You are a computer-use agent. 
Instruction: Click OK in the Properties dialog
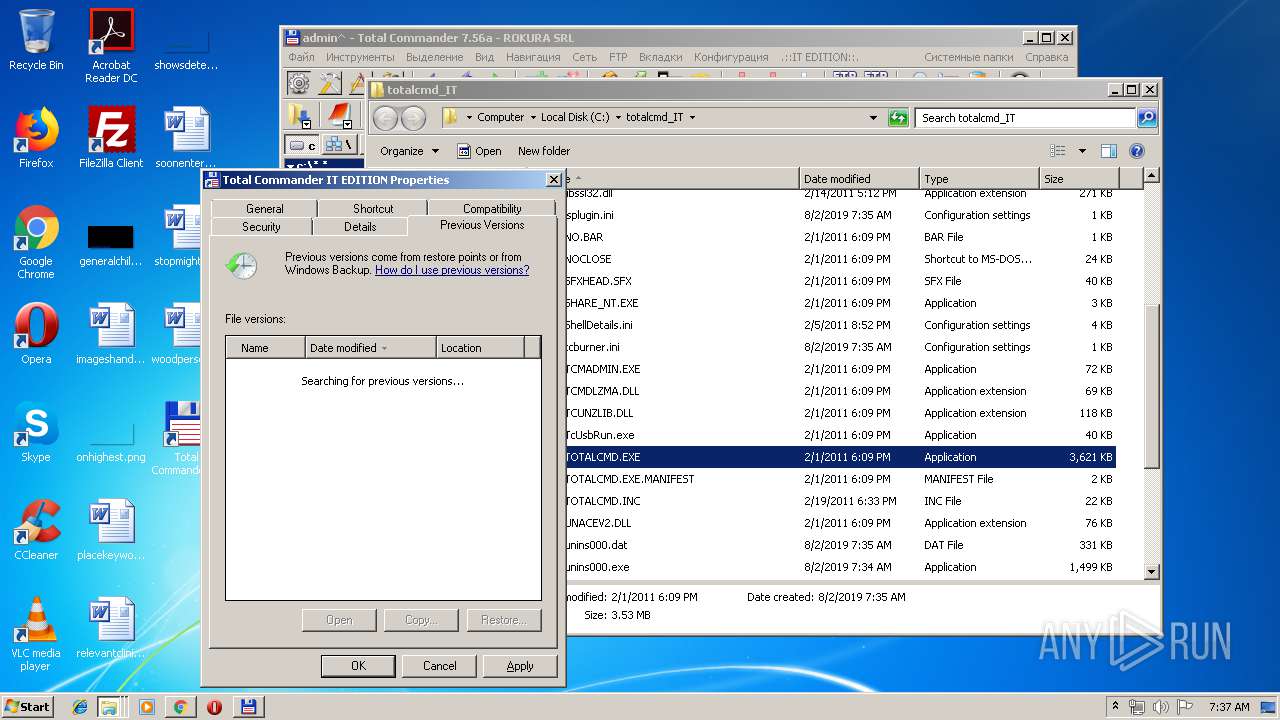(x=358, y=666)
